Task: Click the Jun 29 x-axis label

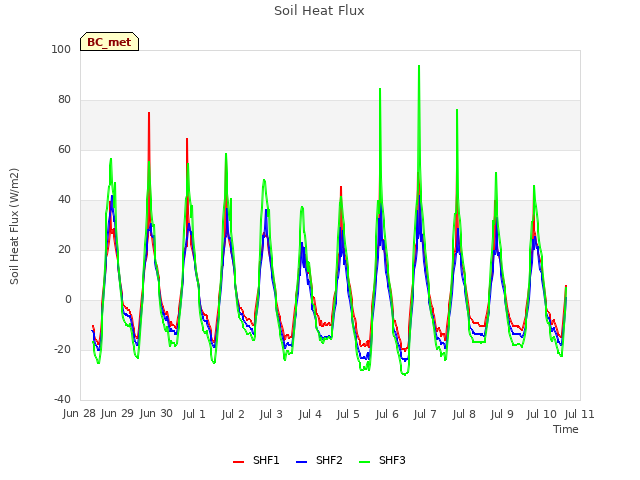Action: 117,414
